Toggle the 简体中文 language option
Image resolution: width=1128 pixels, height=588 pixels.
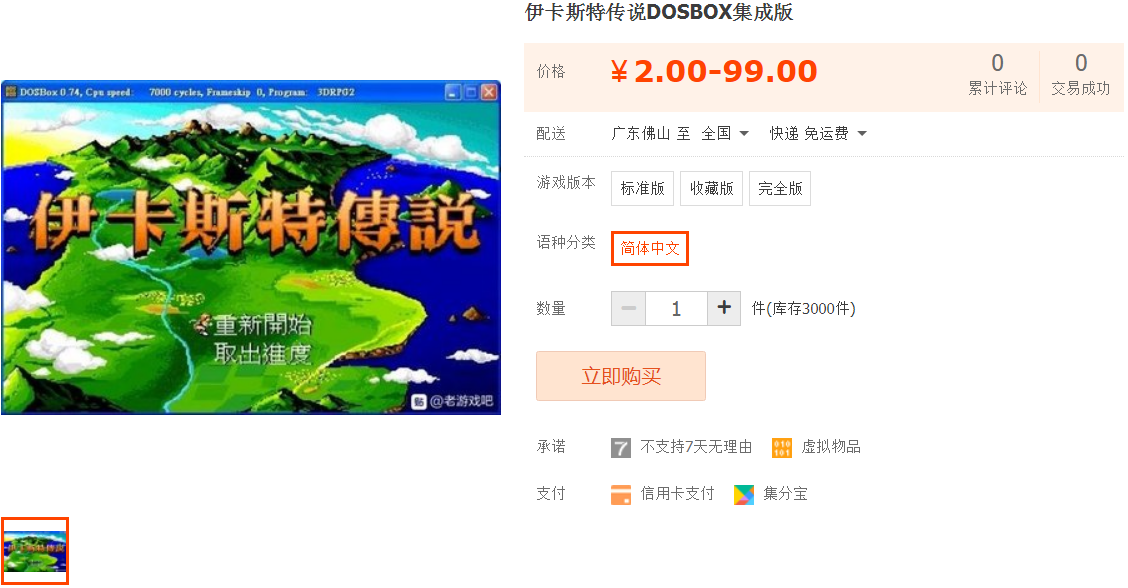point(650,248)
